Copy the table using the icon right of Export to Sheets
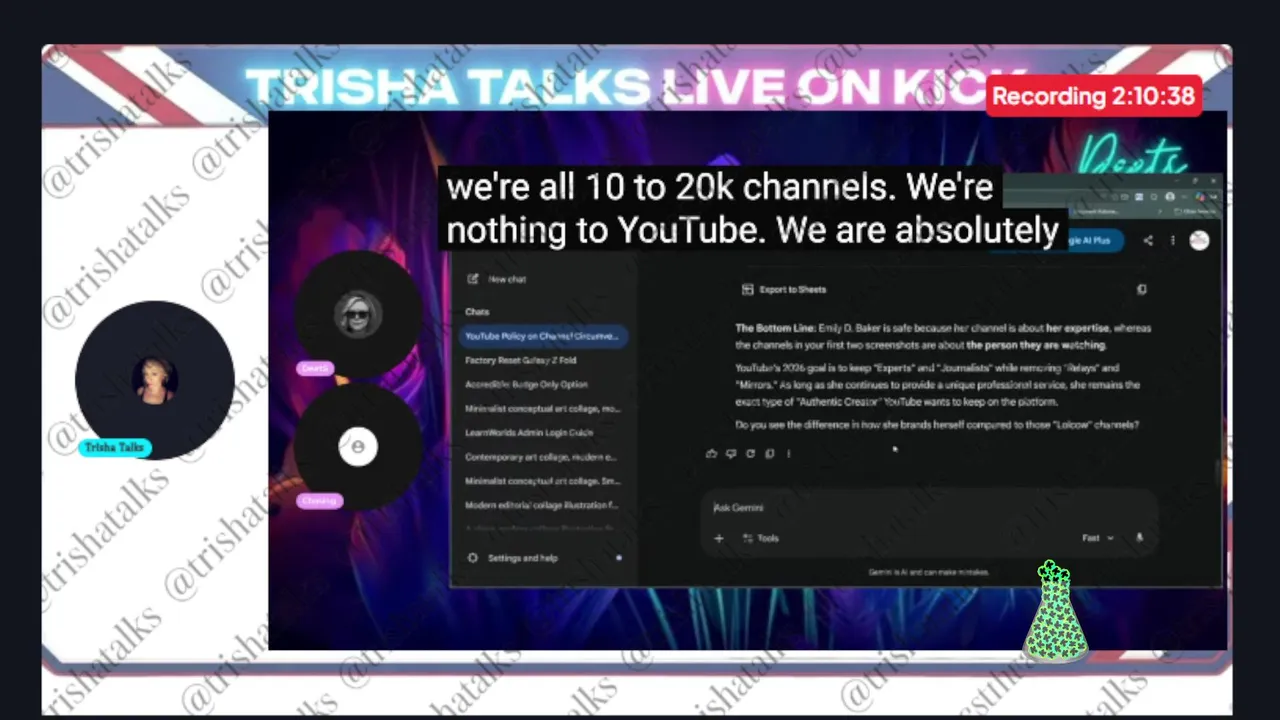 pyautogui.click(x=1141, y=290)
